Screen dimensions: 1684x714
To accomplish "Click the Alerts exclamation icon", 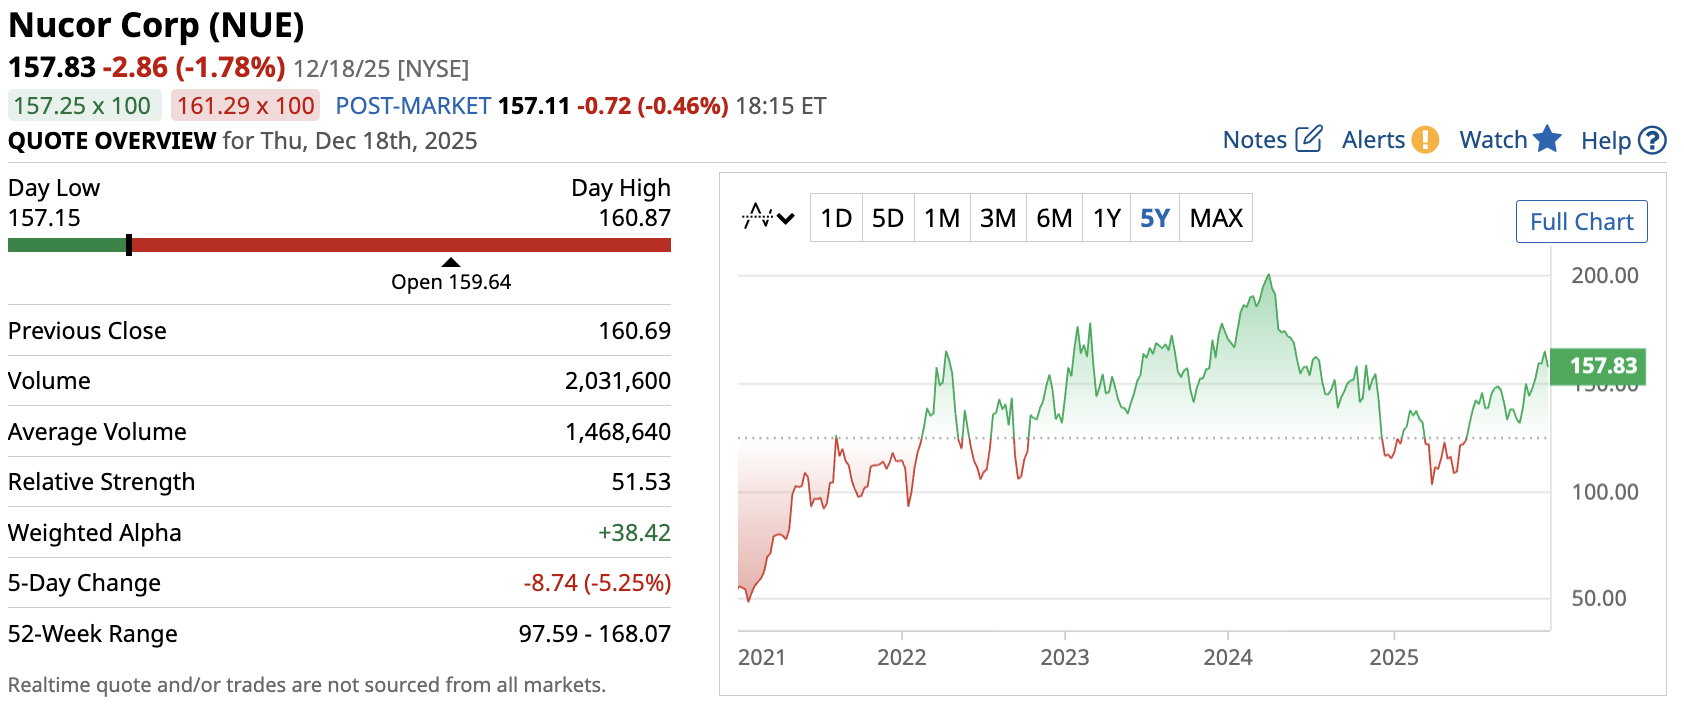I will pos(1425,140).
